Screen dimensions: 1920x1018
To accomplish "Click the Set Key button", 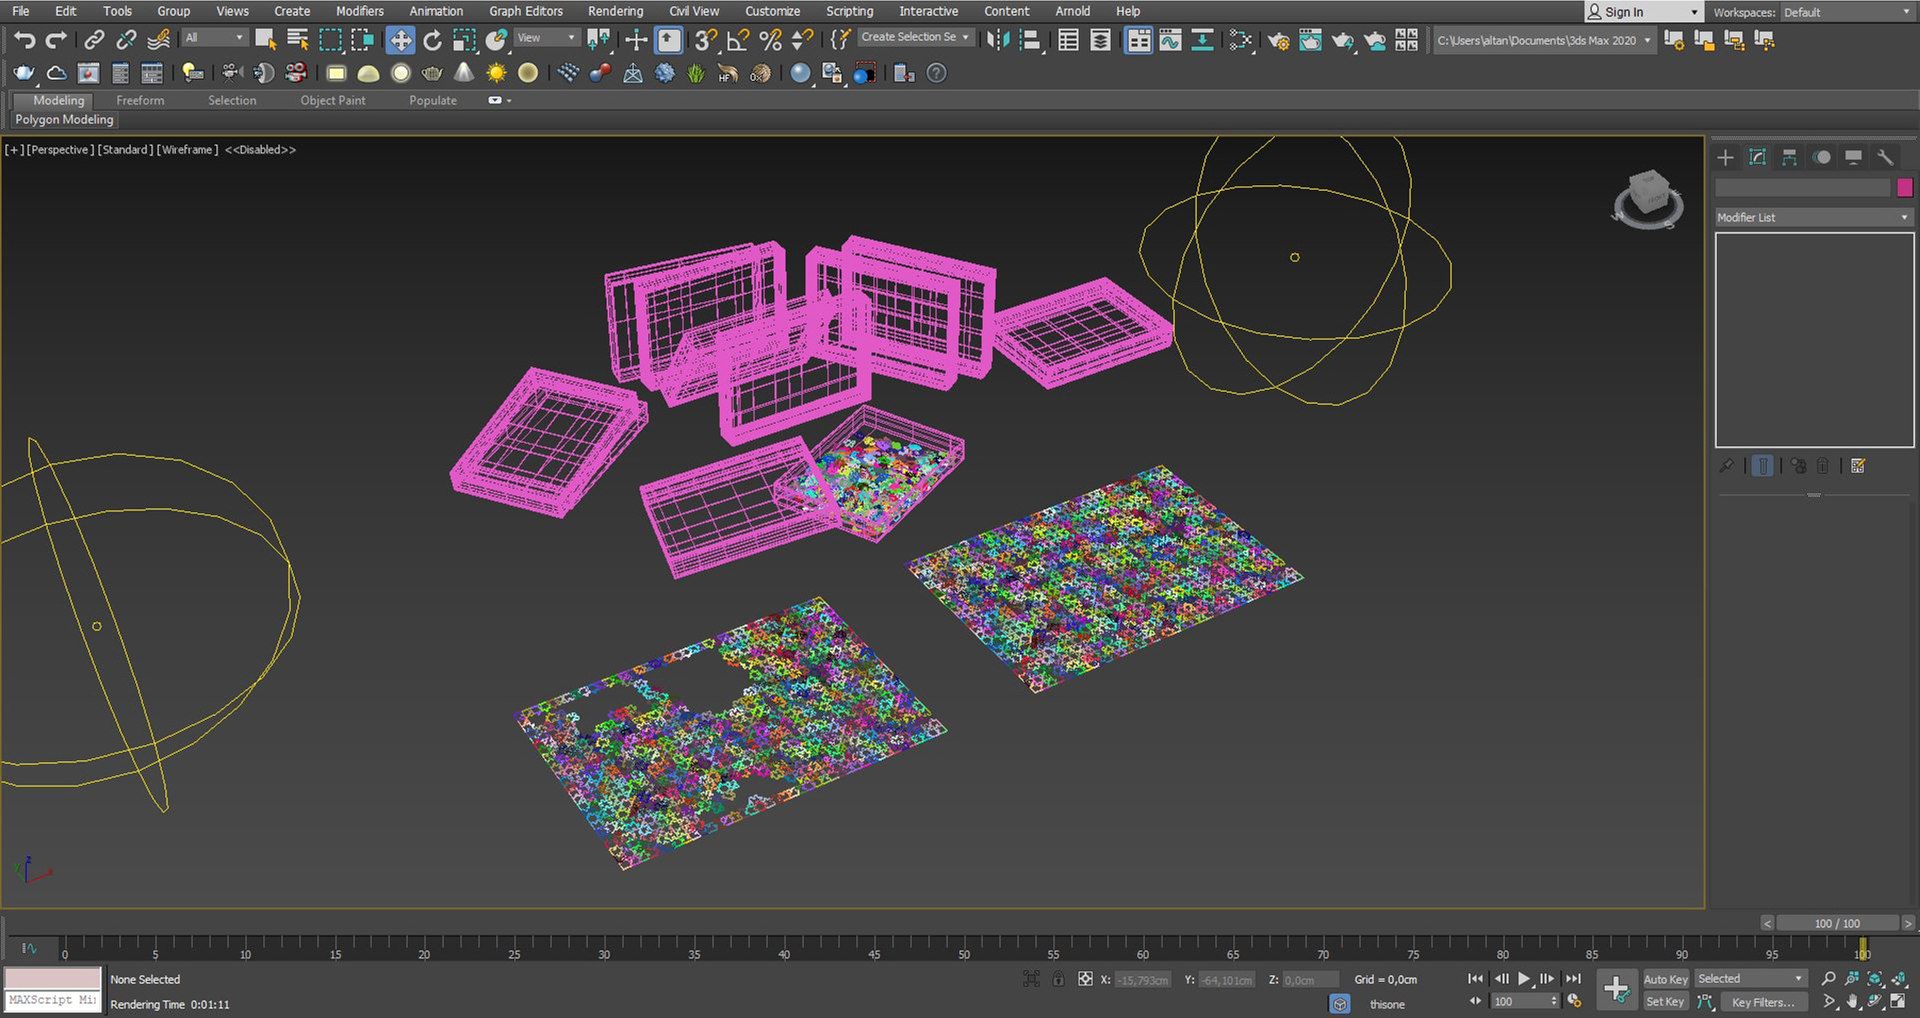I will point(1665,1001).
